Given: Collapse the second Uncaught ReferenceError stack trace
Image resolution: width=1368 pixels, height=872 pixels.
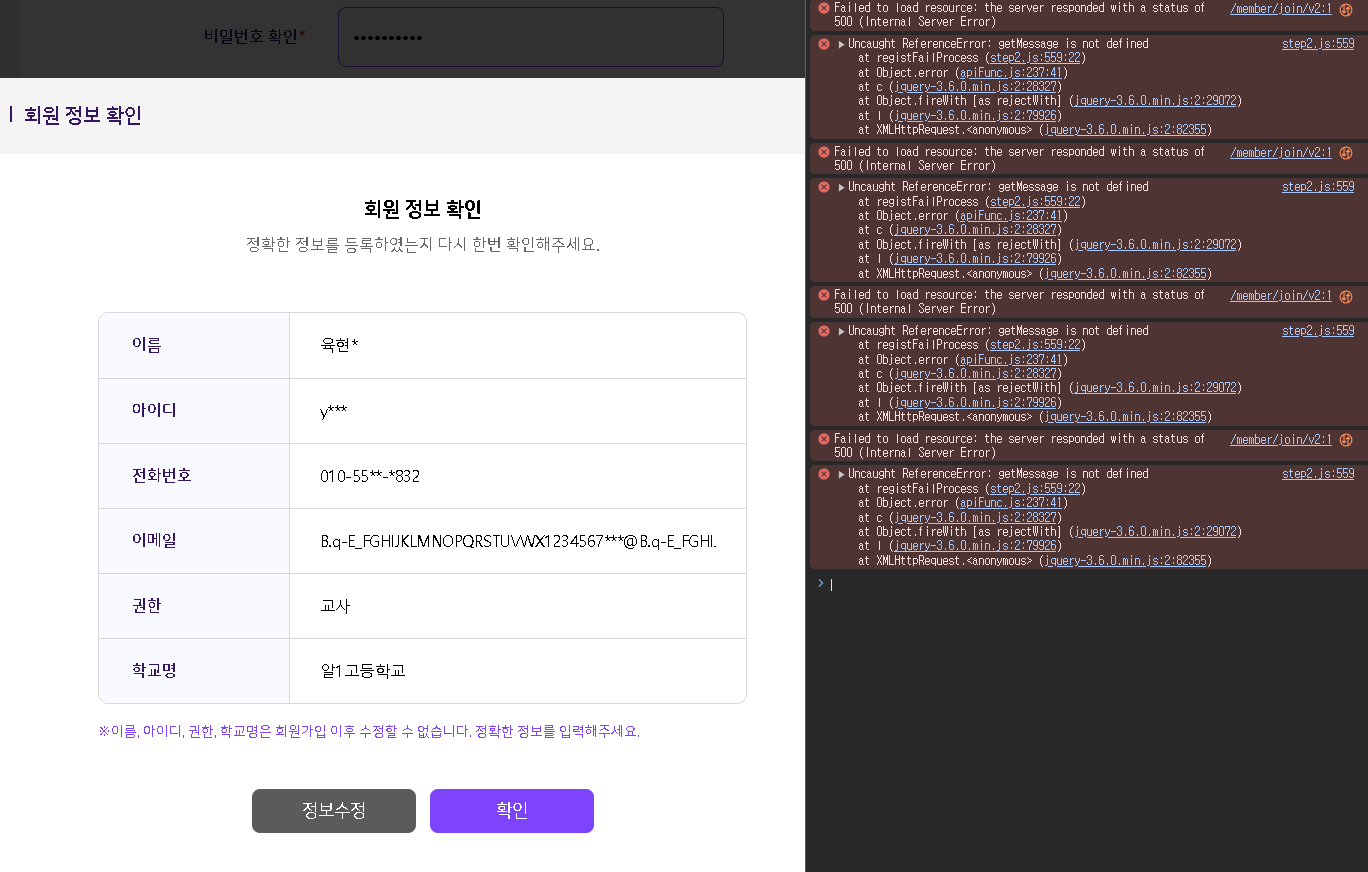Looking at the screenshot, I should coord(842,187).
